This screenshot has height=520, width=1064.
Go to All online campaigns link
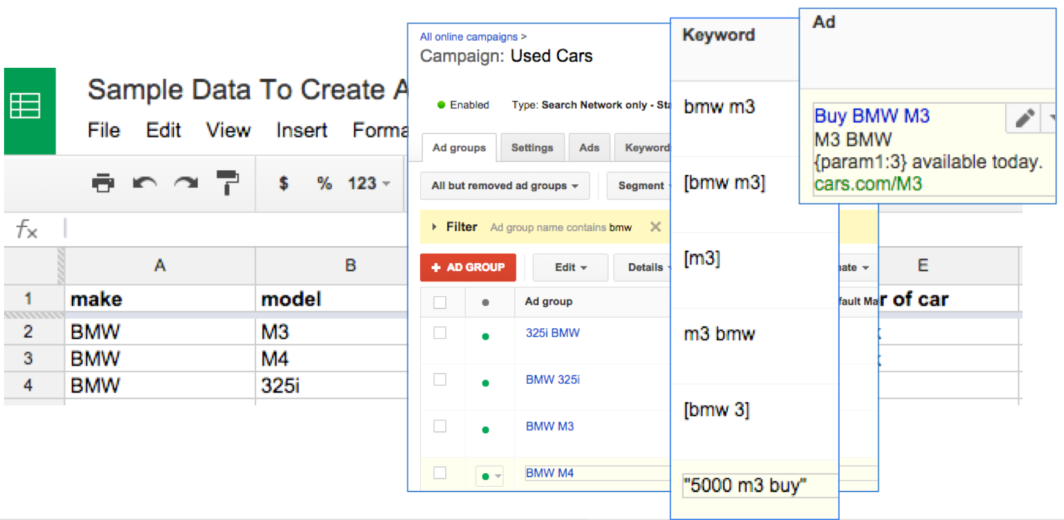pyautogui.click(x=468, y=37)
